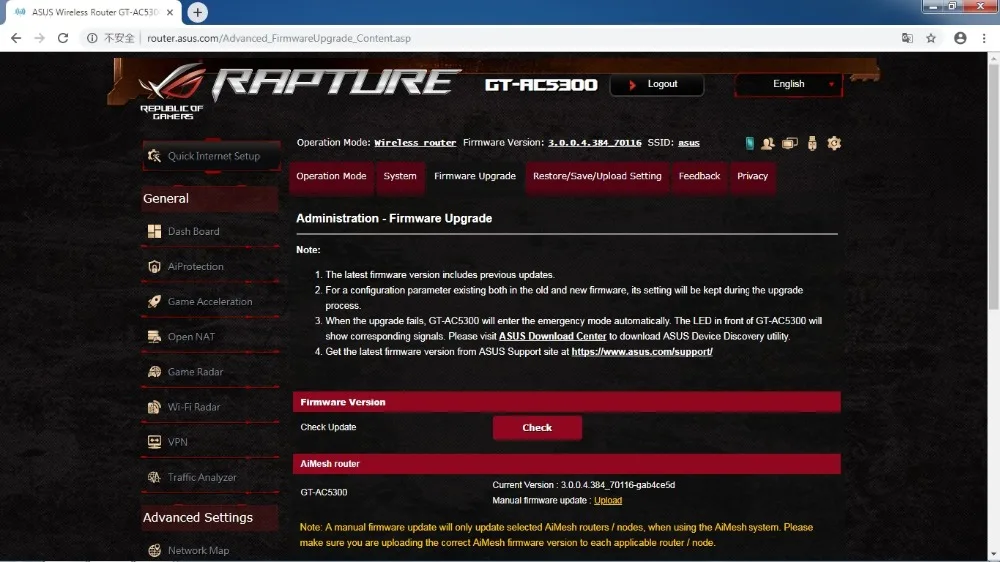Click the USB device status icon
This screenshot has height=562, width=1000.
[x=812, y=144]
